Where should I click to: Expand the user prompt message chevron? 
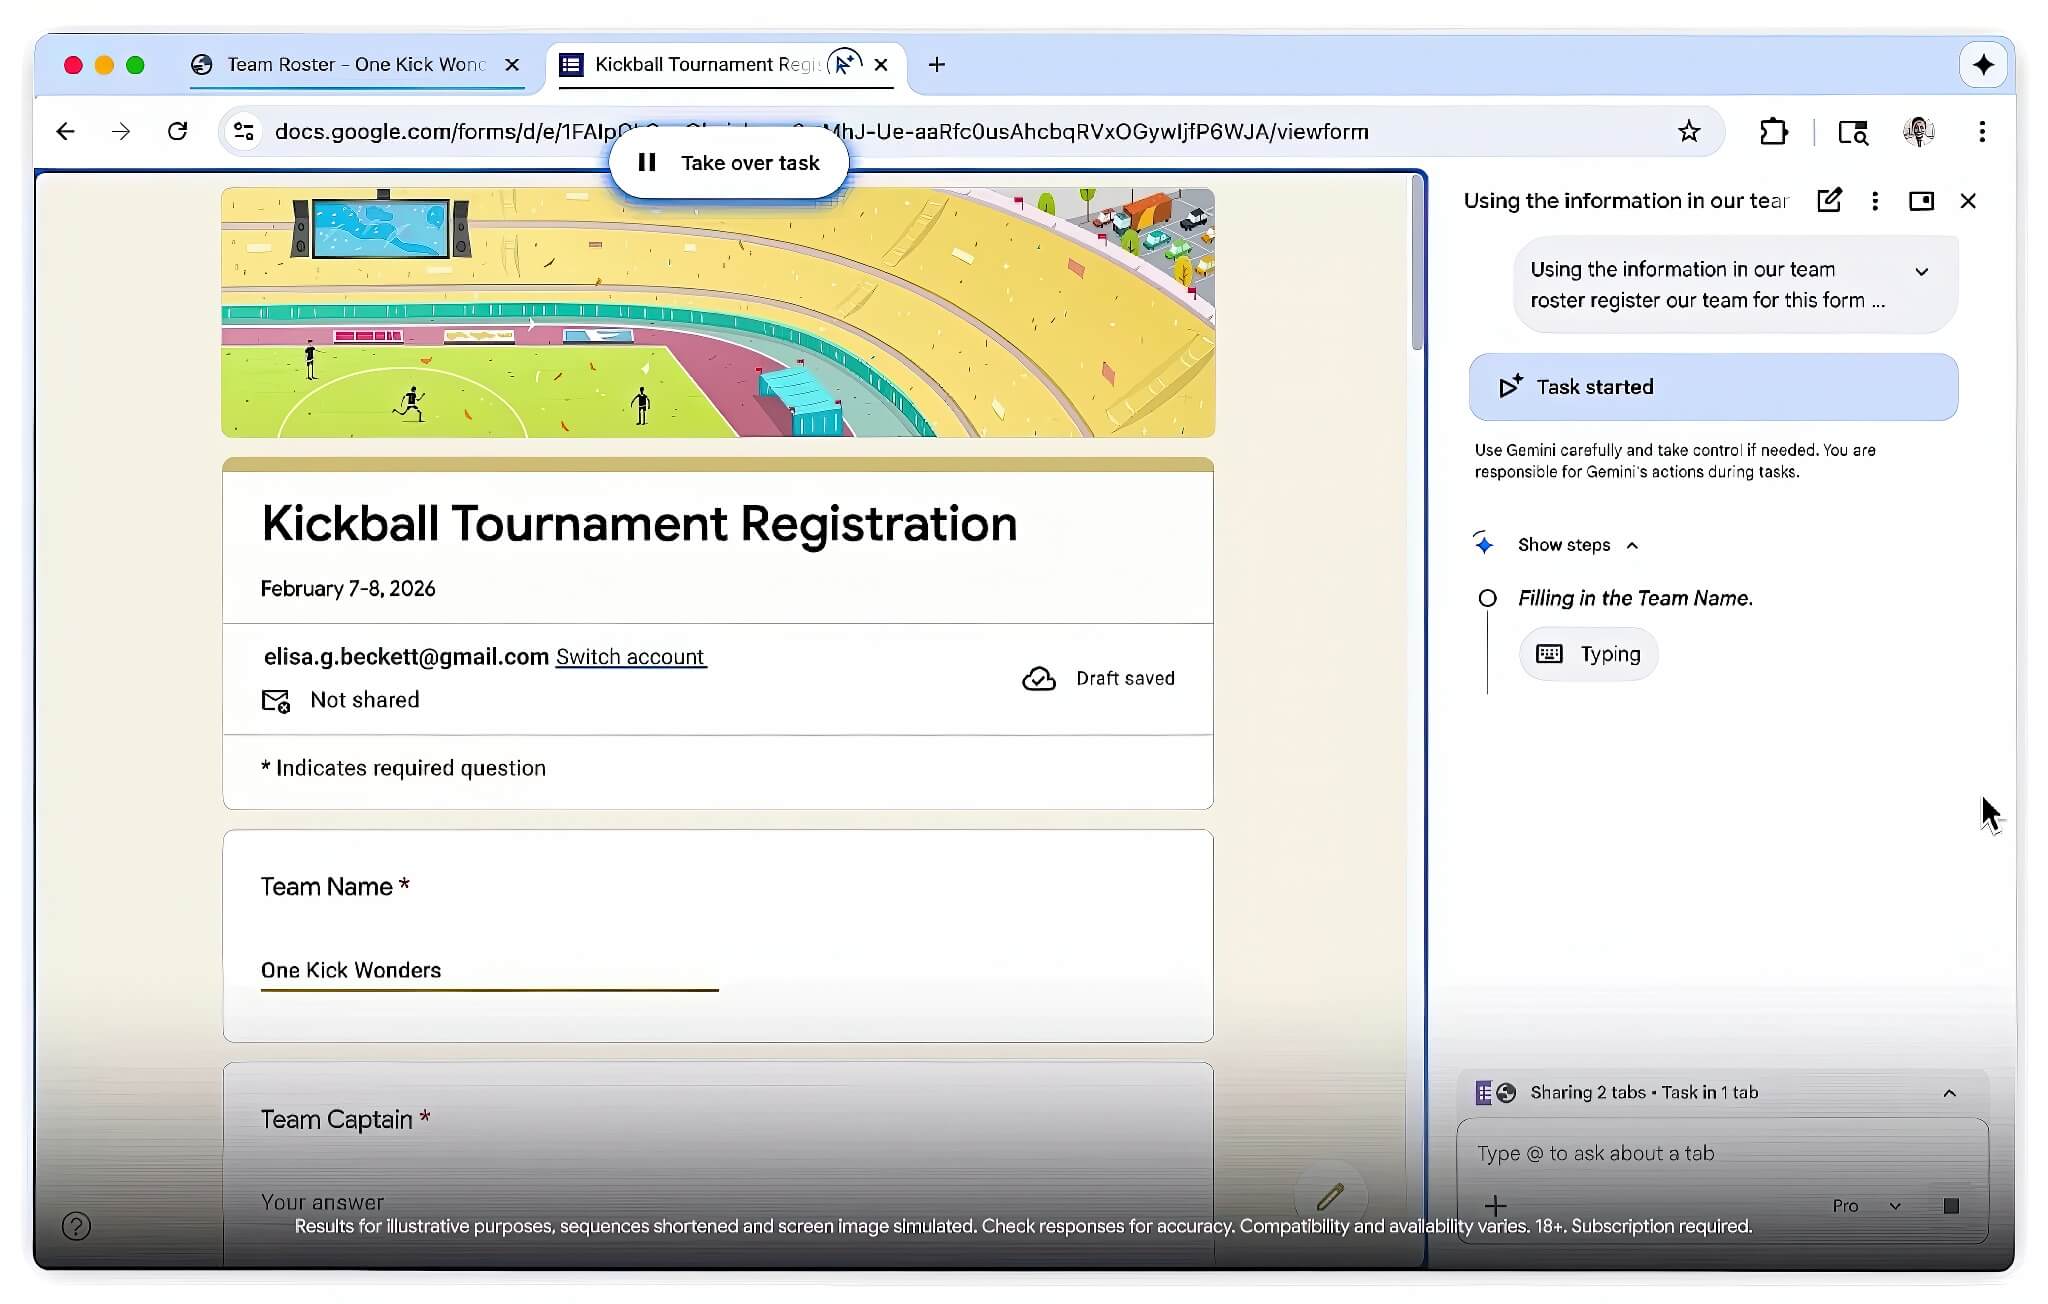point(1921,271)
